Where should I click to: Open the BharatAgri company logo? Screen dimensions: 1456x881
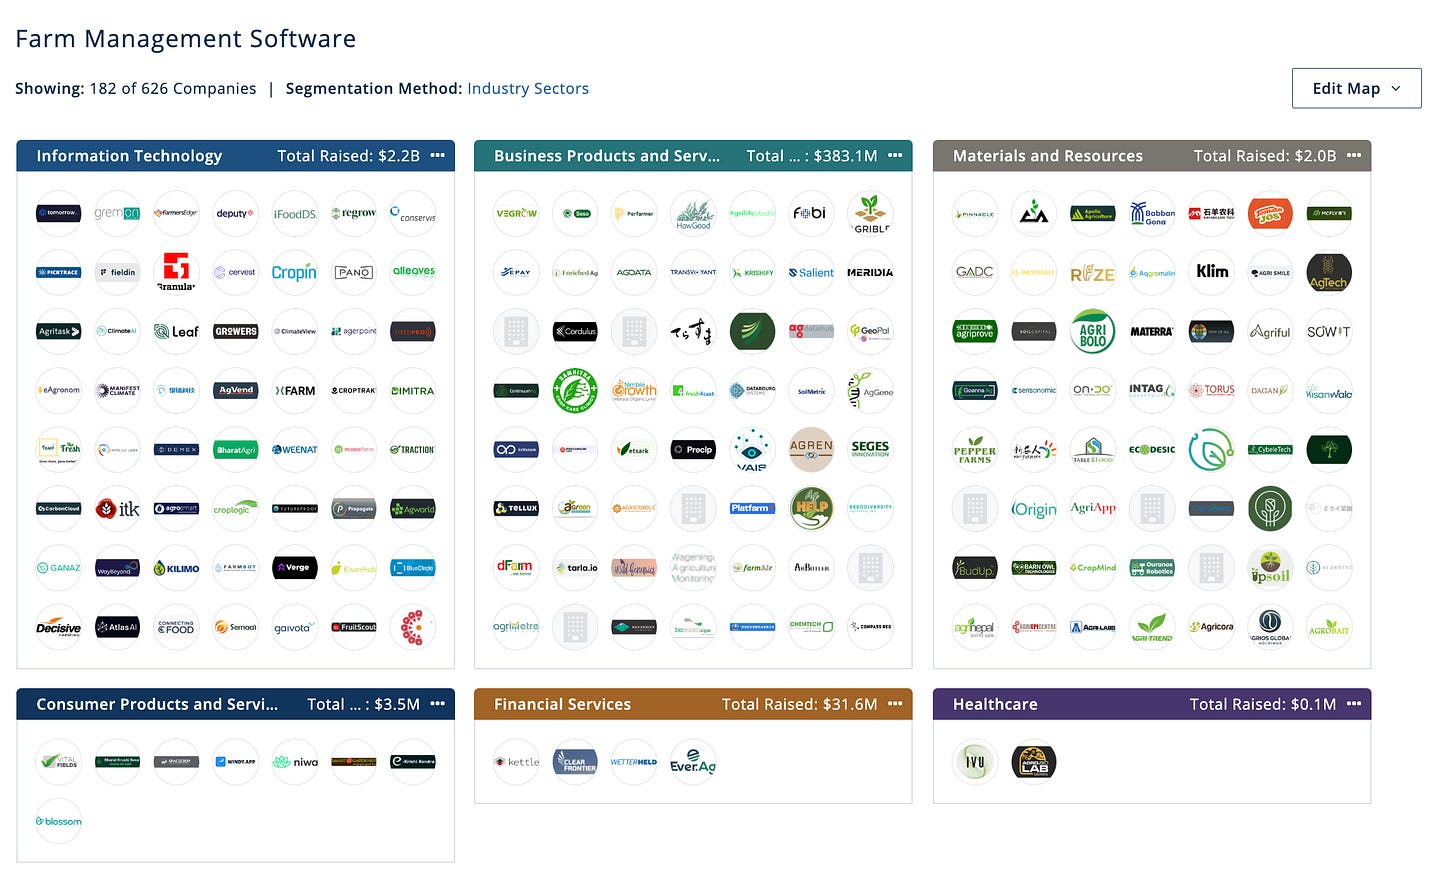point(235,449)
